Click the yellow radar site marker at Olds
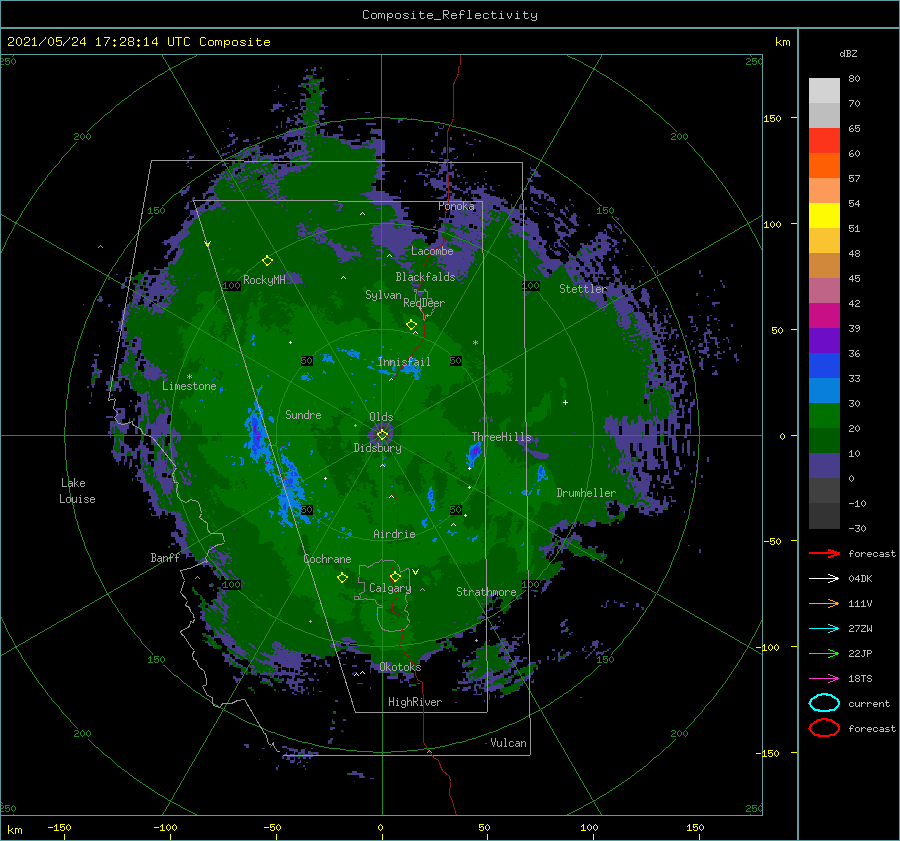This screenshot has height=841, width=900. pyautogui.click(x=382, y=435)
